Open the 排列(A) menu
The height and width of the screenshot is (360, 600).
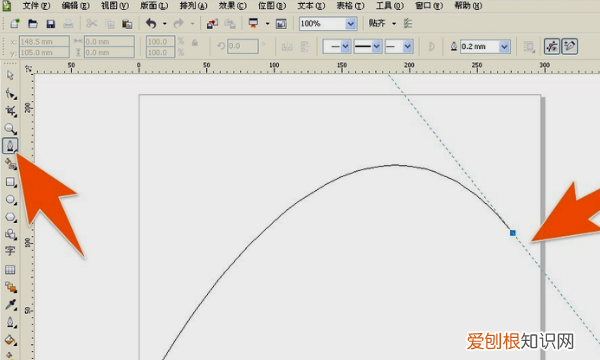[x=194, y=6]
